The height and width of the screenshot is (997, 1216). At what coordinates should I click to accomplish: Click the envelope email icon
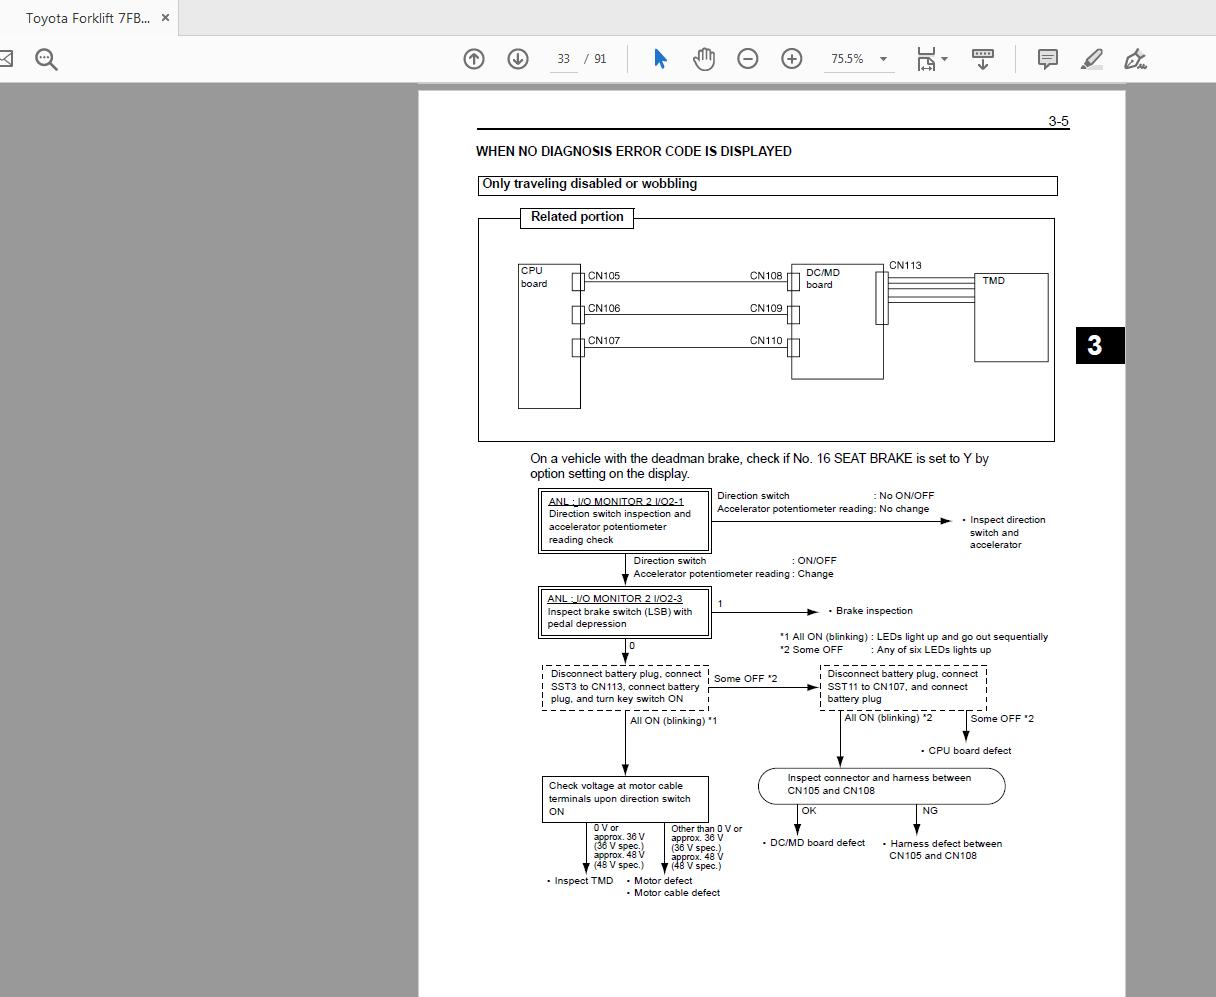(x=5, y=59)
